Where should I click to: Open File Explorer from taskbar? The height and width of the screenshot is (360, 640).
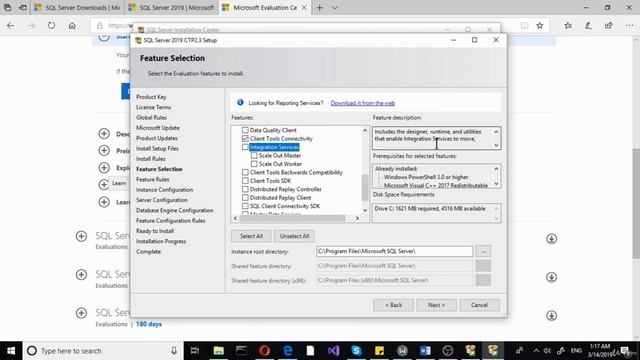pos(218,351)
